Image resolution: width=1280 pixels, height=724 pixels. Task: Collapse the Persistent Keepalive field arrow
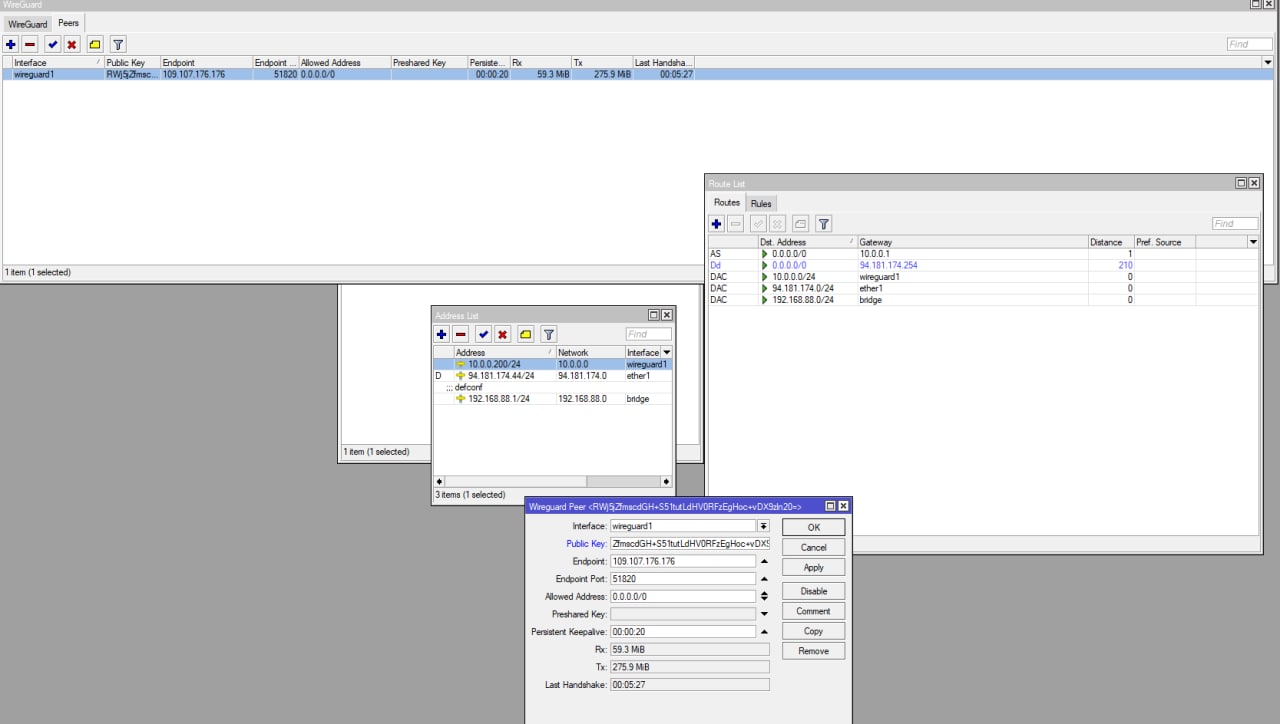[x=764, y=632]
